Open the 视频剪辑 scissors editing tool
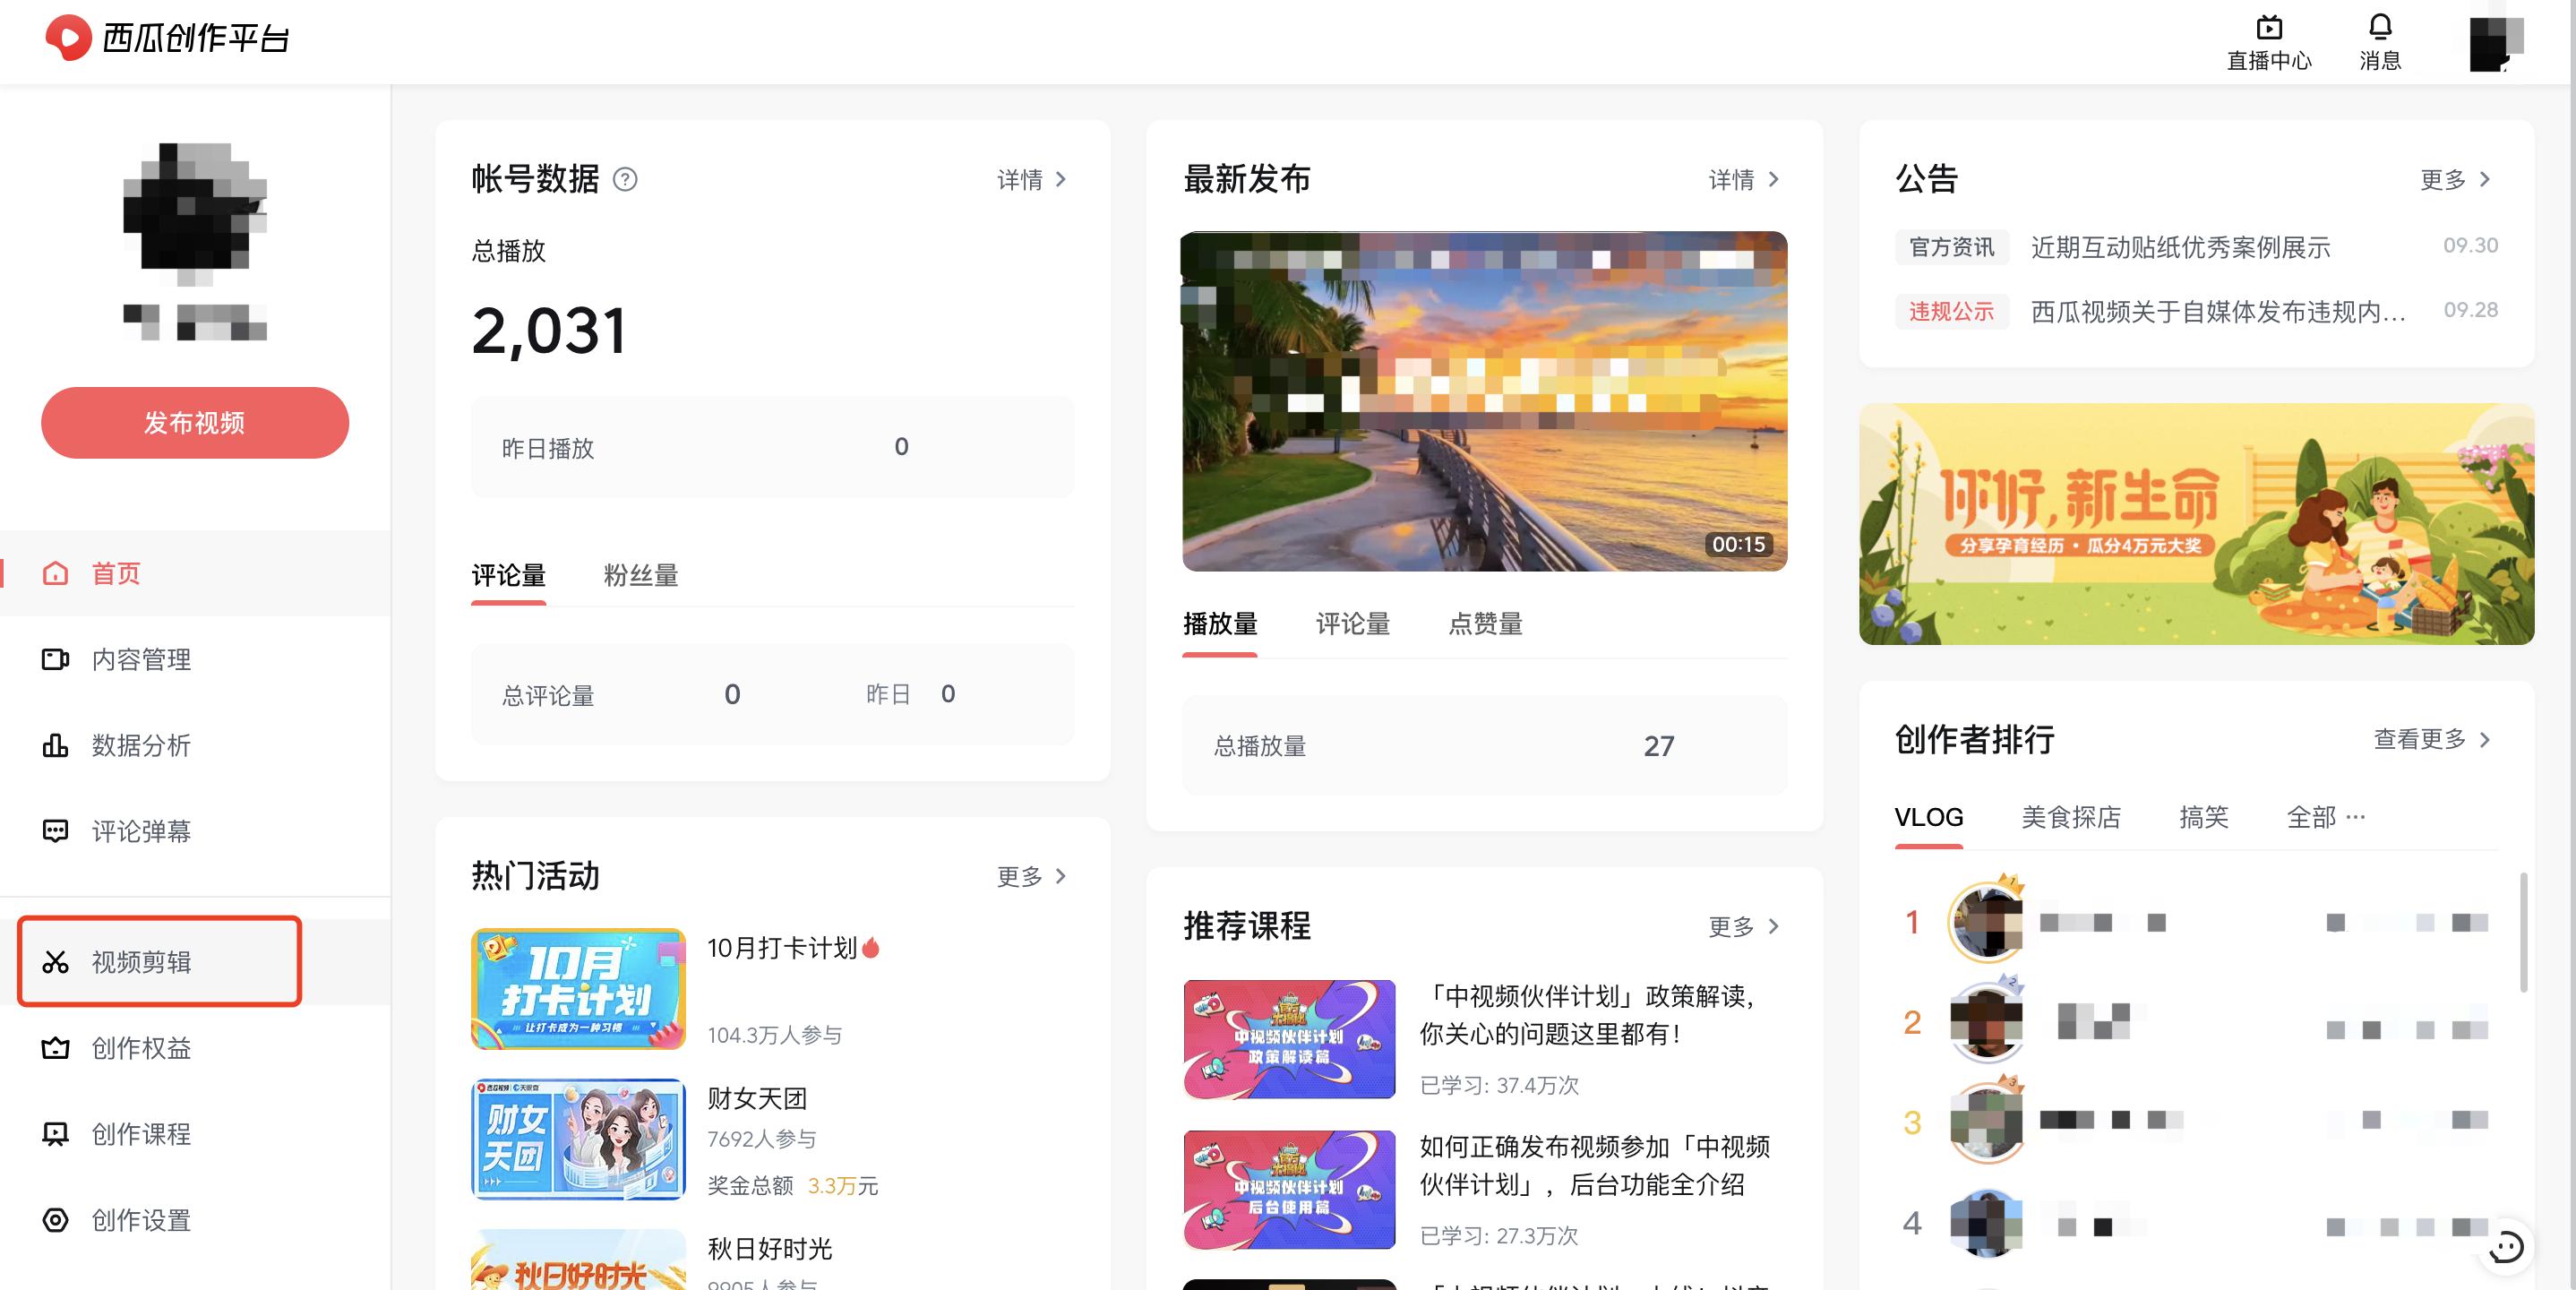 click(x=57, y=962)
